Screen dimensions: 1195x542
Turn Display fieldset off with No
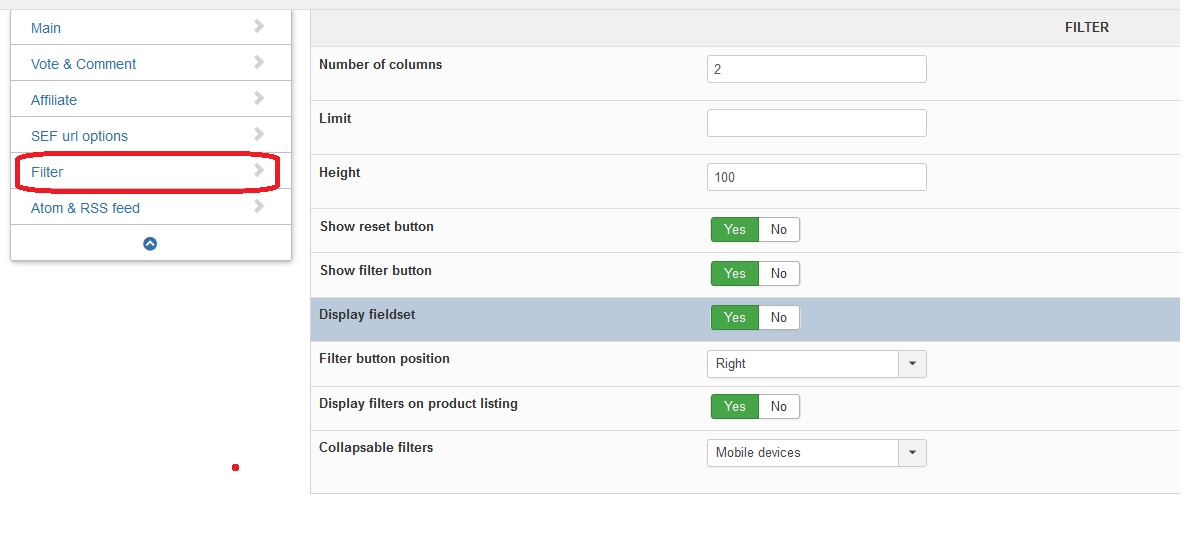point(779,318)
